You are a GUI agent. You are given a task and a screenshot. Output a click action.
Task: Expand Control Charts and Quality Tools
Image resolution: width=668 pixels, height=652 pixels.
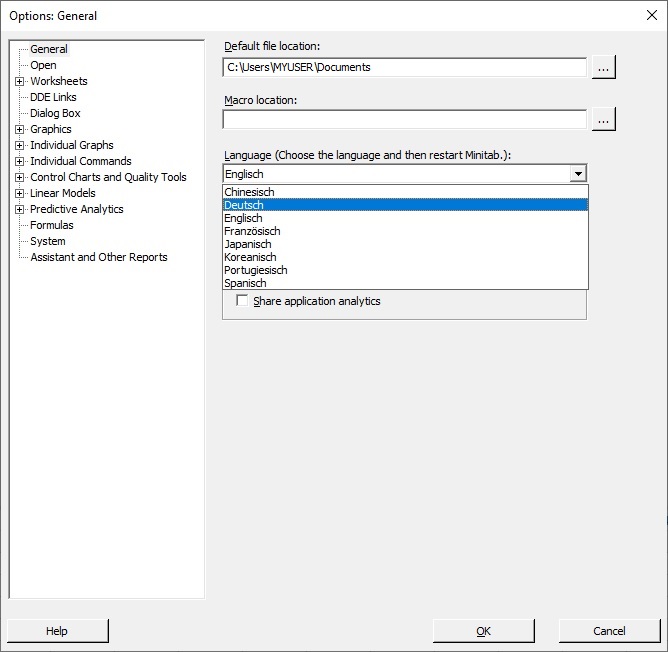pyautogui.click(x=19, y=177)
